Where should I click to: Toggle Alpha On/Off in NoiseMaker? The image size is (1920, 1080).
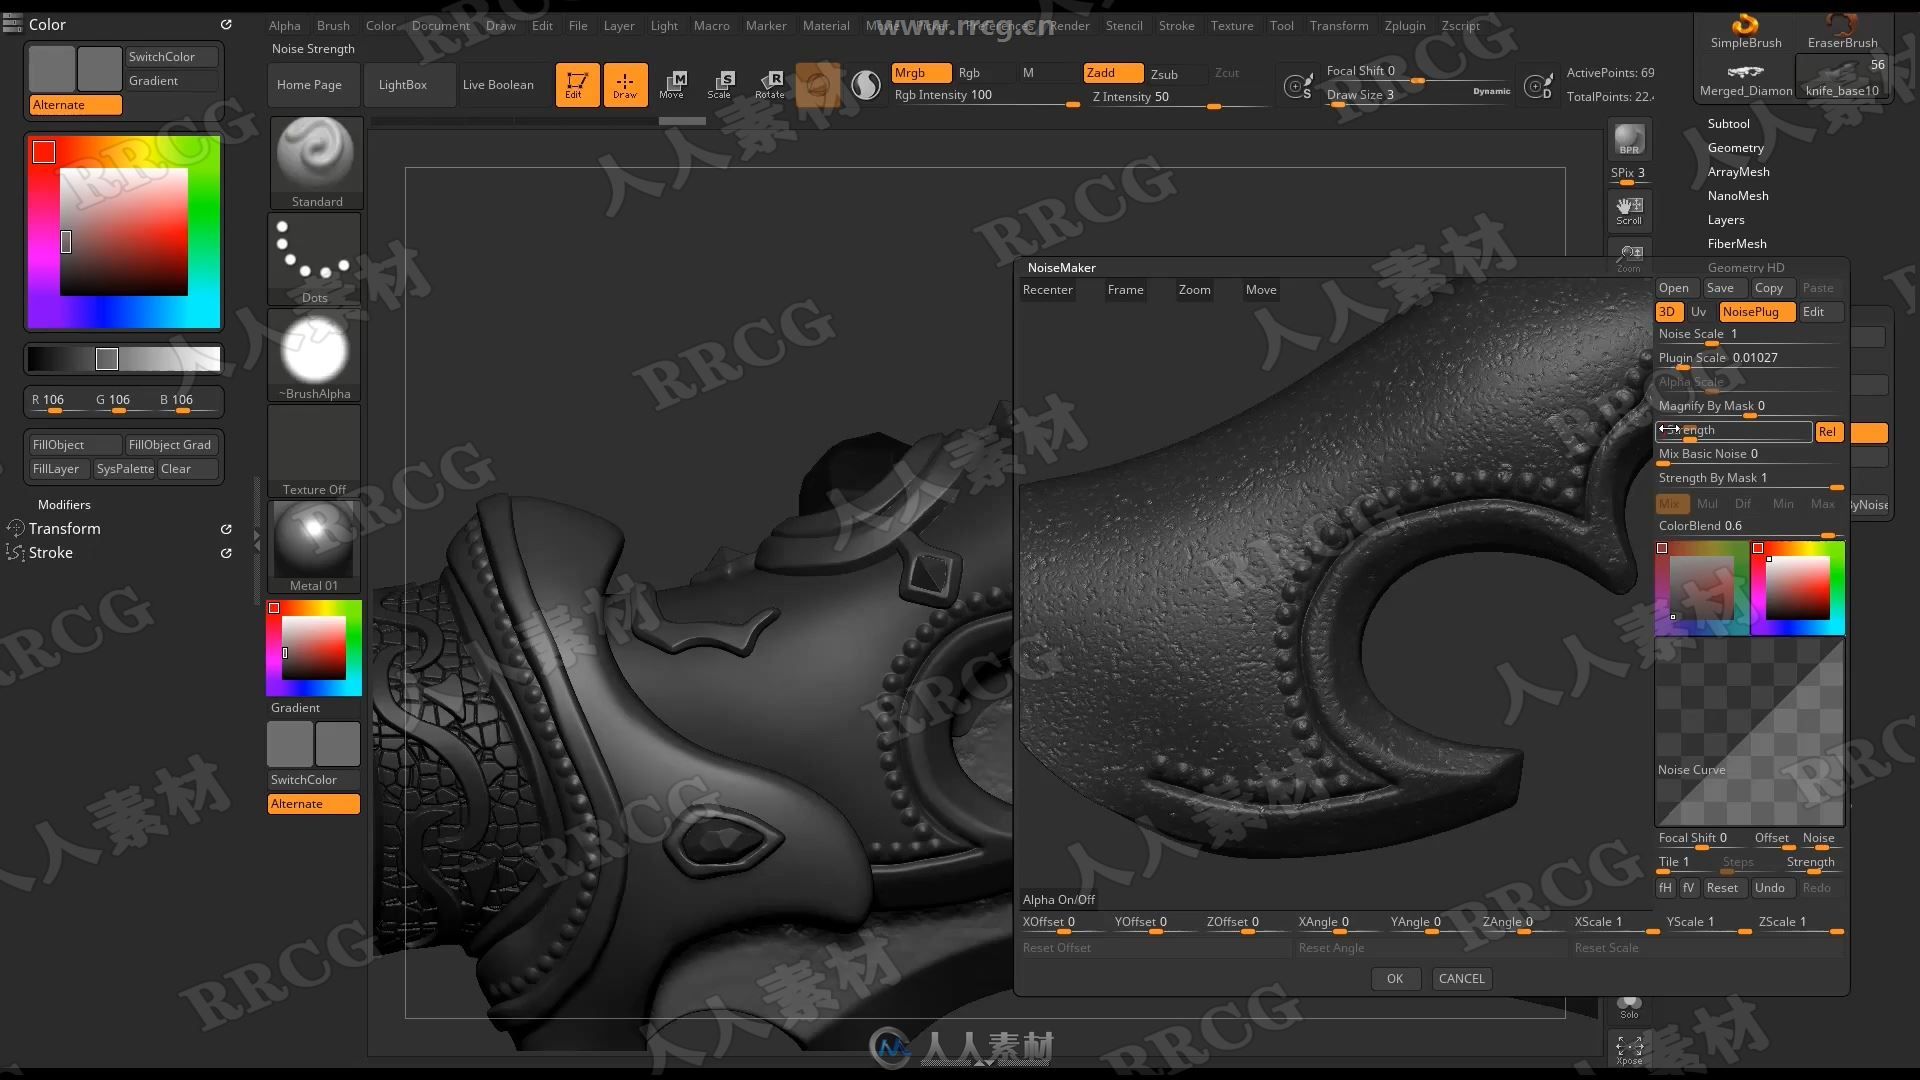(x=1060, y=899)
